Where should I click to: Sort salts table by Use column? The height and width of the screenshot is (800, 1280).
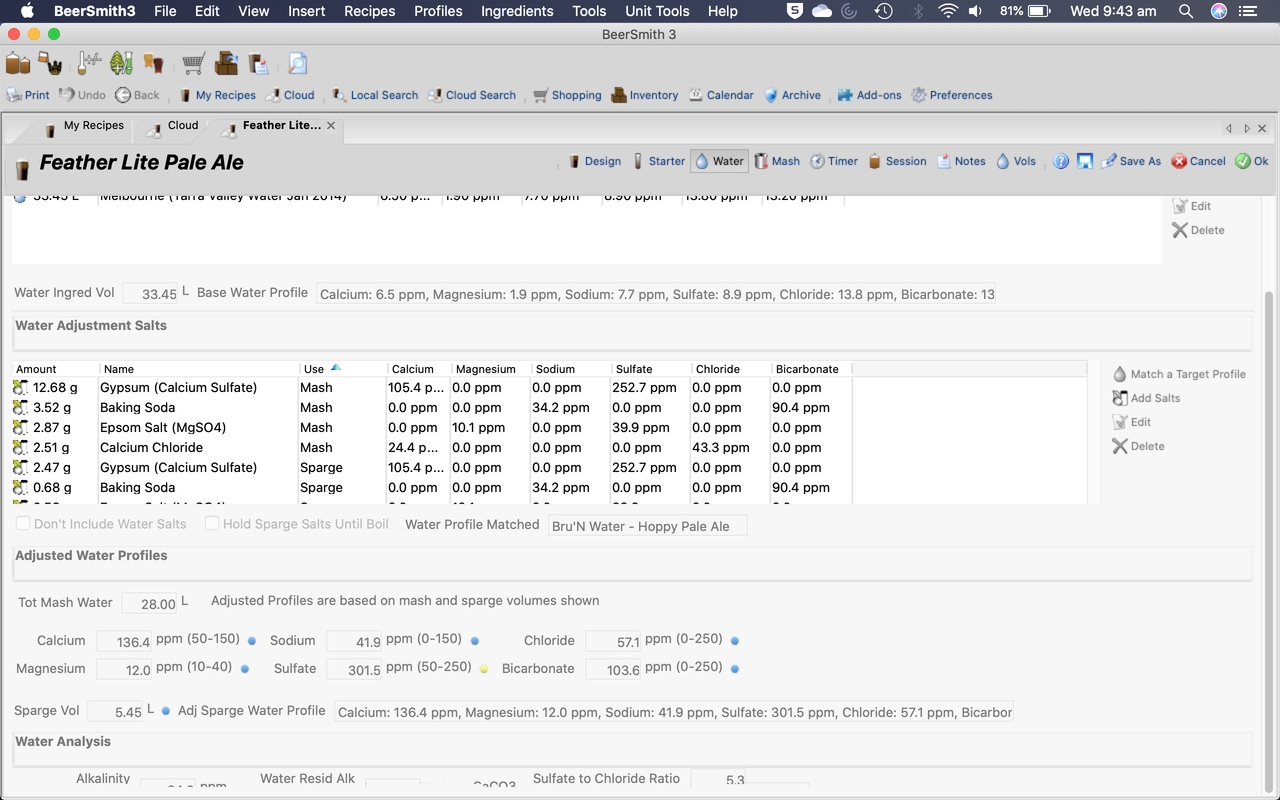(x=343, y=369)
